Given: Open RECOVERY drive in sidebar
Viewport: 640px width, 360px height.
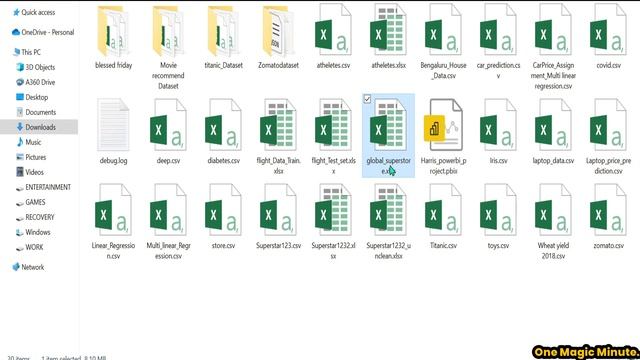Looking at the screenshot, I should [35, 217].
